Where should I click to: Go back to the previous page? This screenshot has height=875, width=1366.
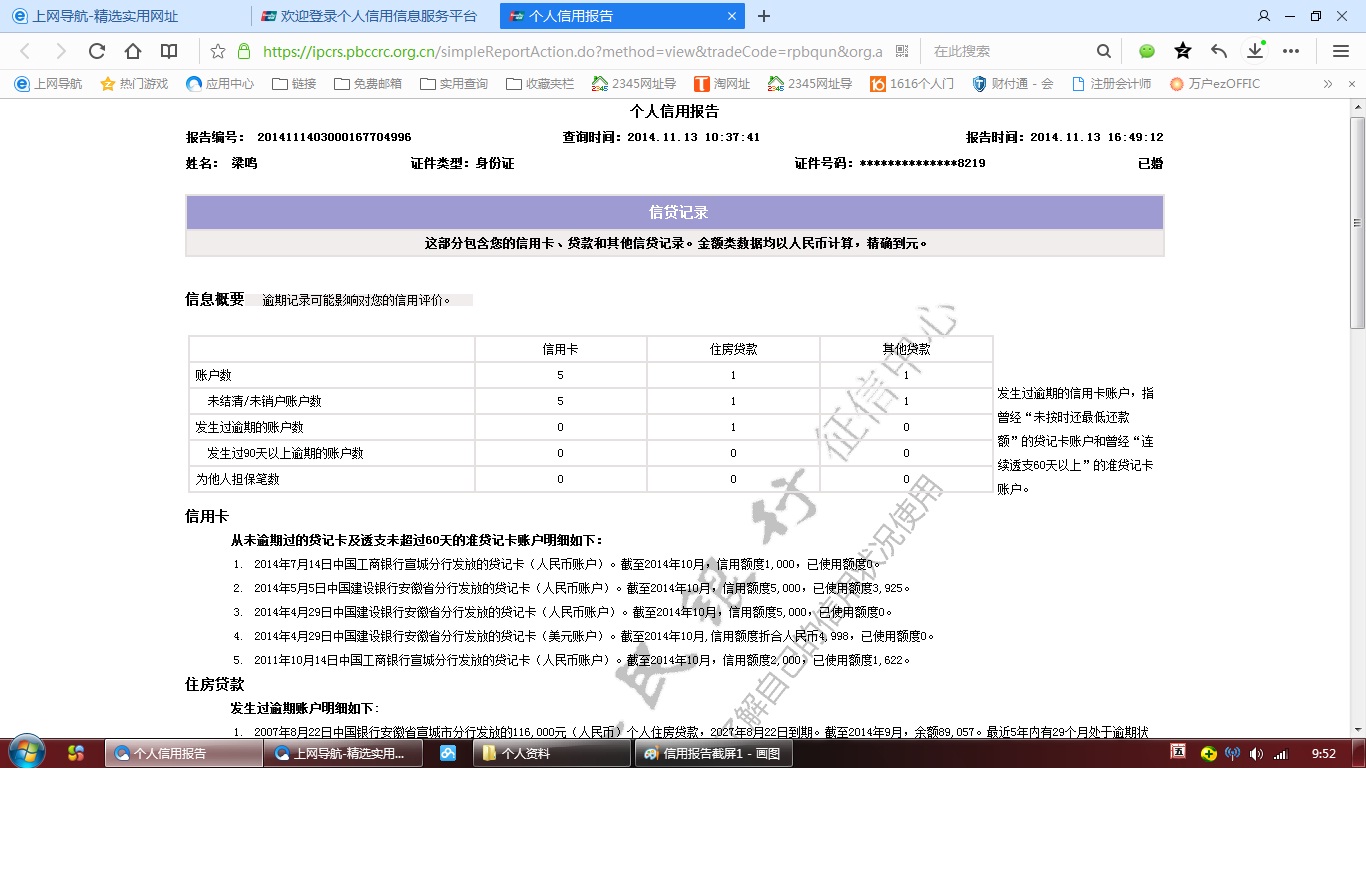click(25, 51)
